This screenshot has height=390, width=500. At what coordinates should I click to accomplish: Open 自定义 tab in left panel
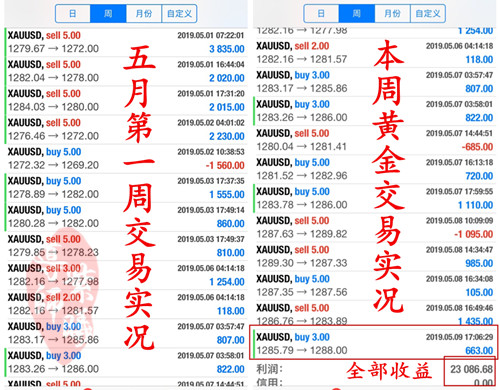click(x=179, y=14)
